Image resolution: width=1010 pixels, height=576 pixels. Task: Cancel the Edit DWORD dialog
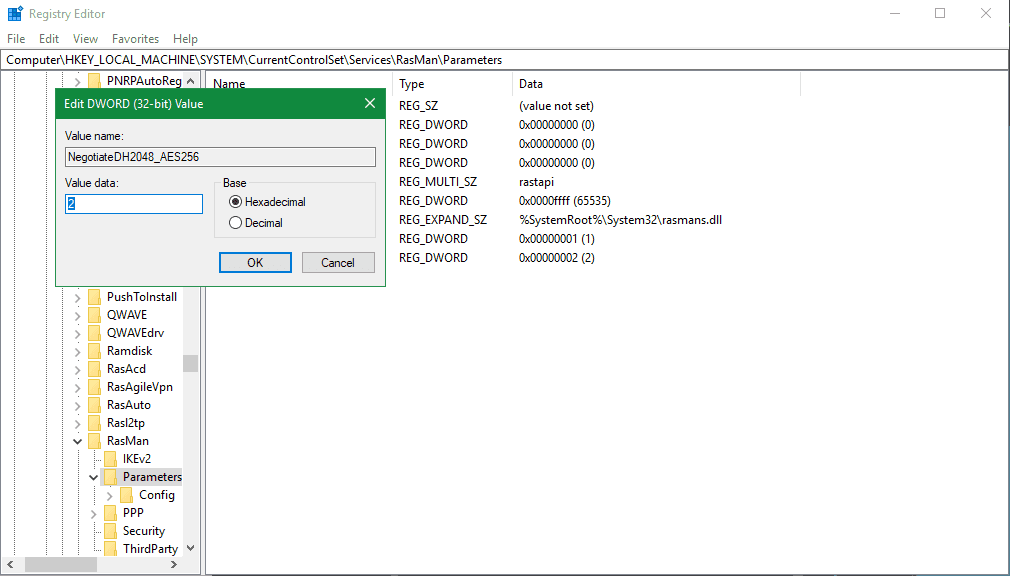[x=338, y=263]
